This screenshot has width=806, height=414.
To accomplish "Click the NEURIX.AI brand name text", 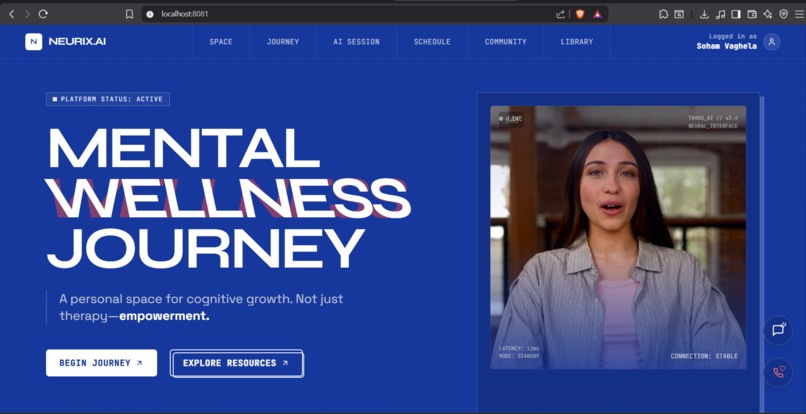I will pos(77,42).
